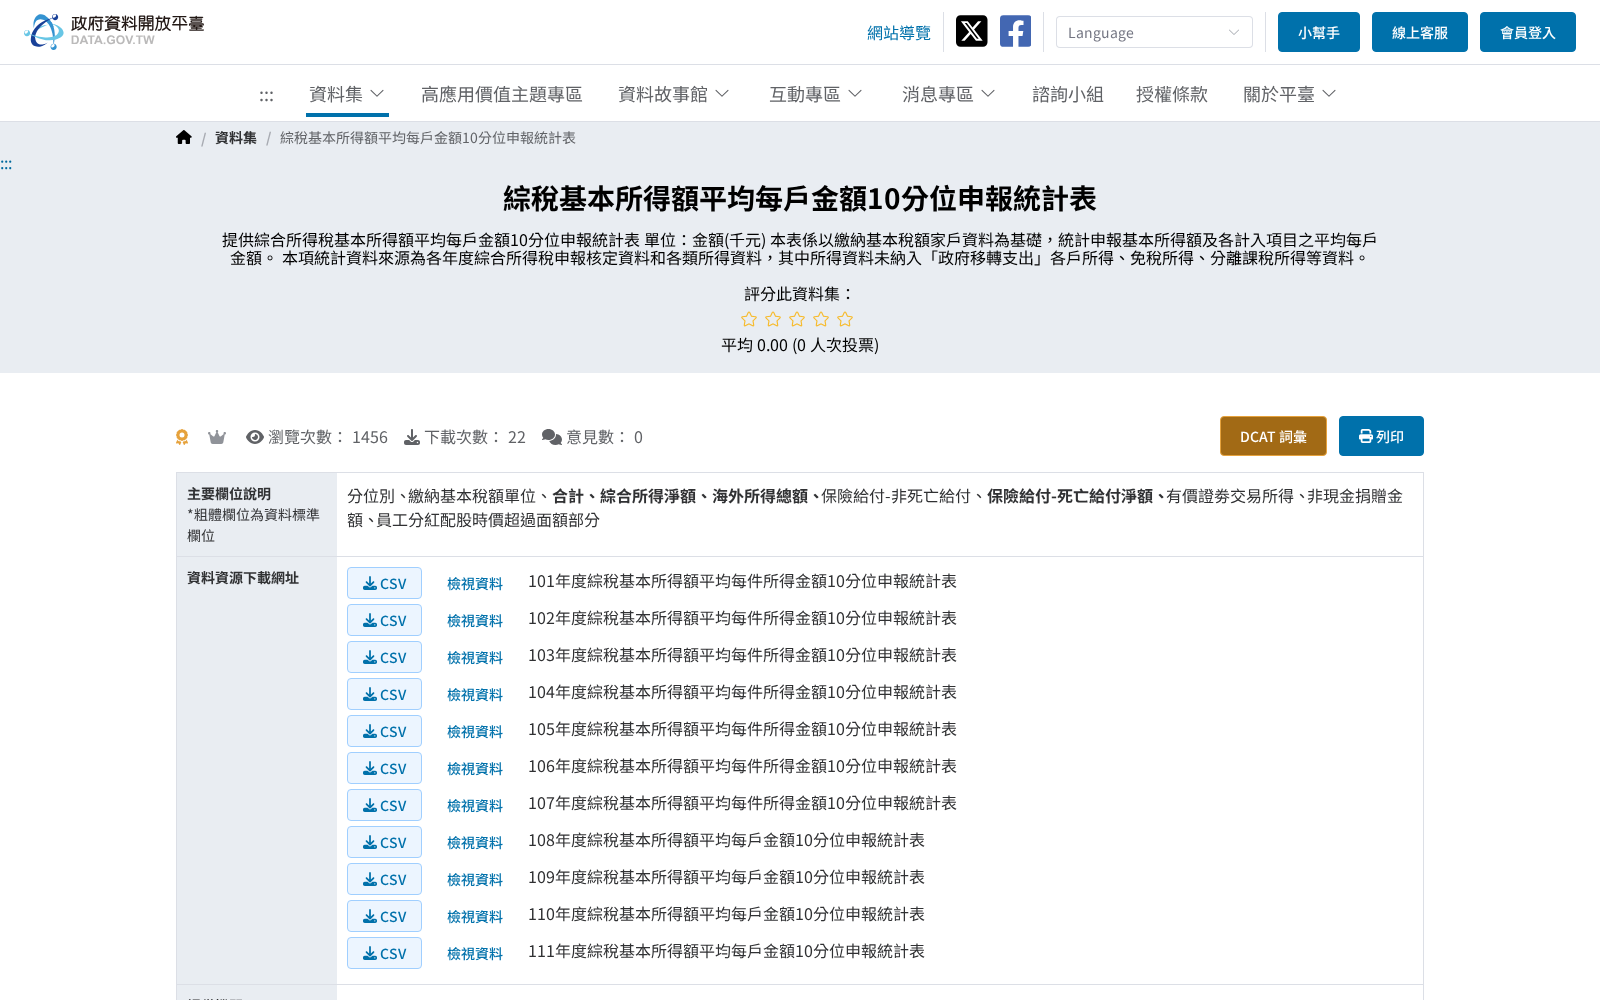Rate dataset with fourth star
The height and width of the screenshot is (1000, 1600).
coord(821,319)
